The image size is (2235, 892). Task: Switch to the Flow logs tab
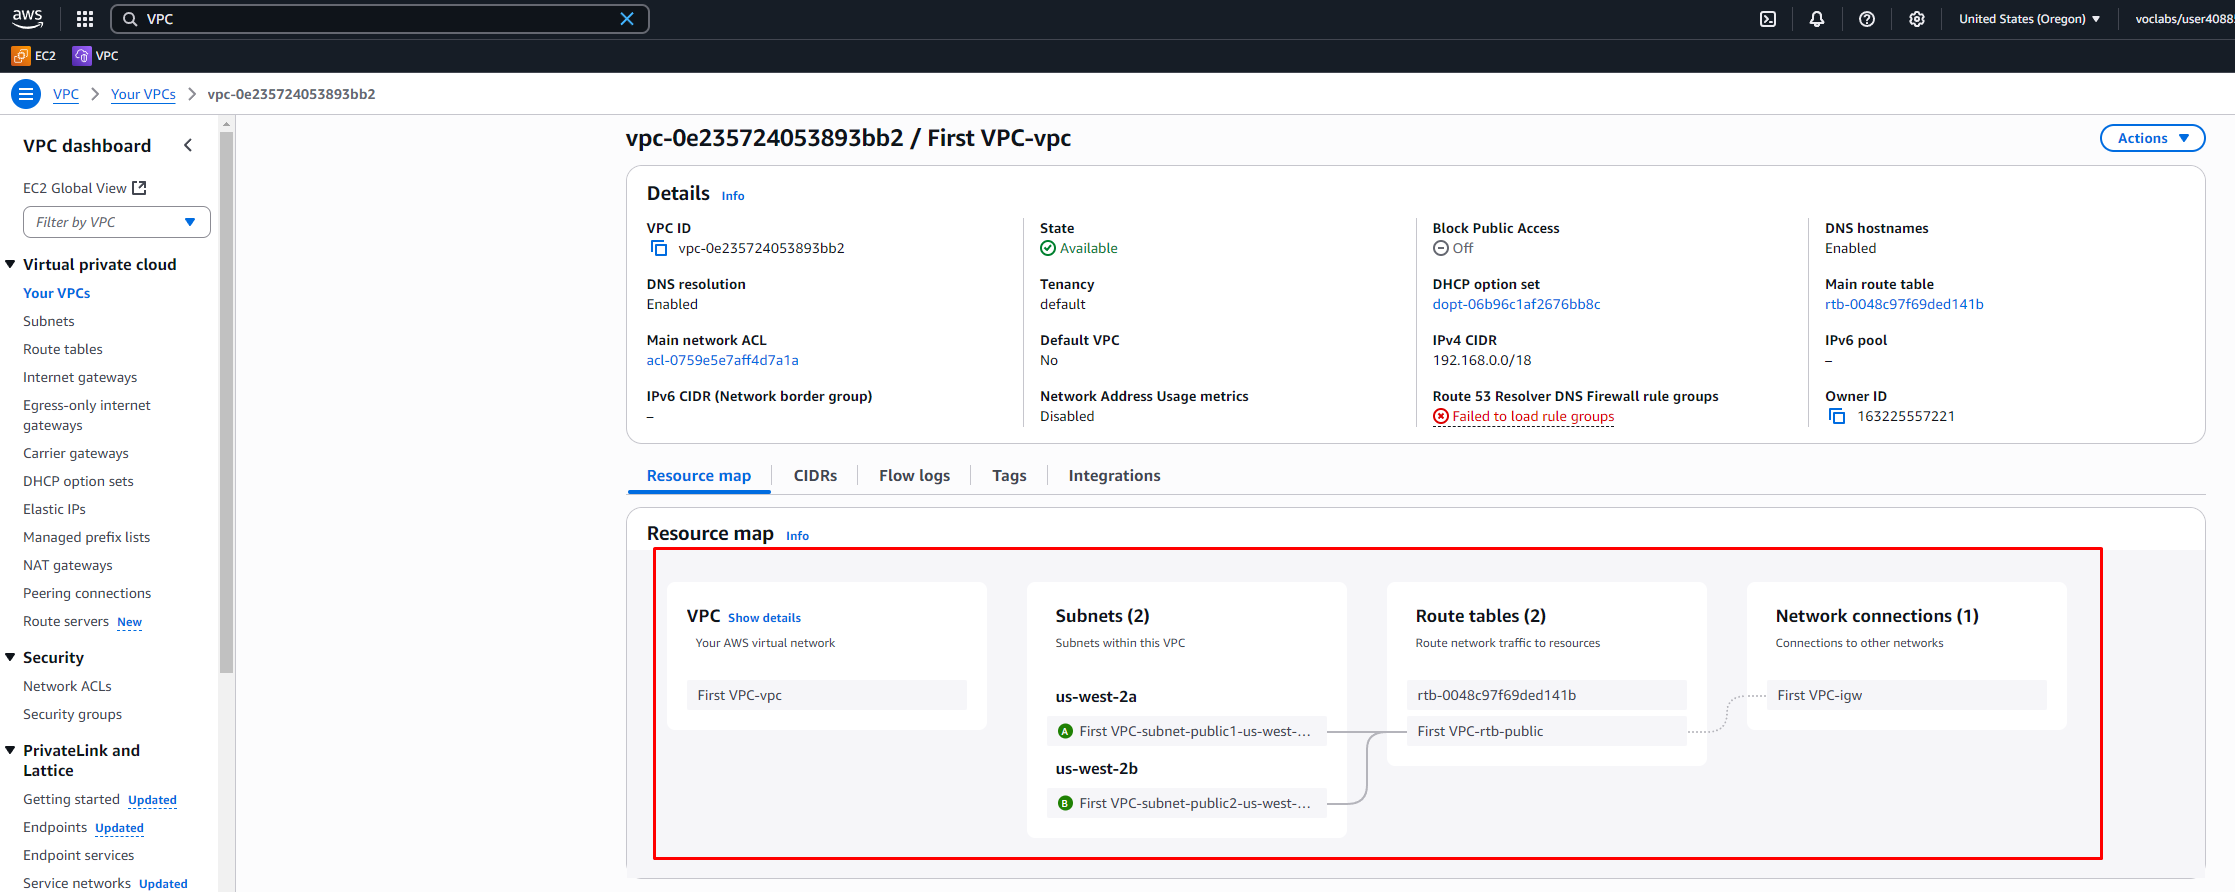pos(914,476)
